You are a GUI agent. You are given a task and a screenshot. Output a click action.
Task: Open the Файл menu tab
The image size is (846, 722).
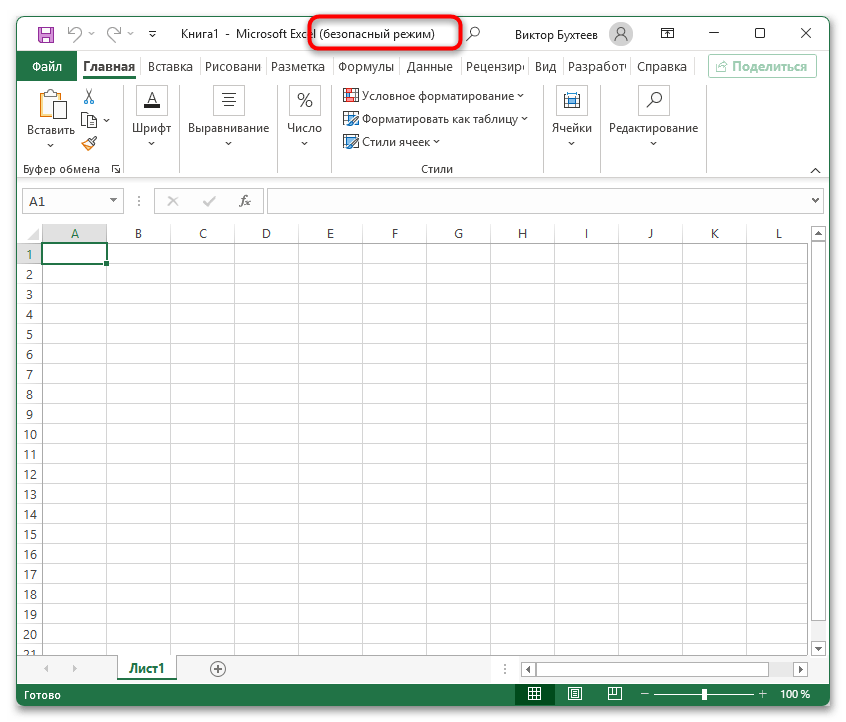pos(47,67)
